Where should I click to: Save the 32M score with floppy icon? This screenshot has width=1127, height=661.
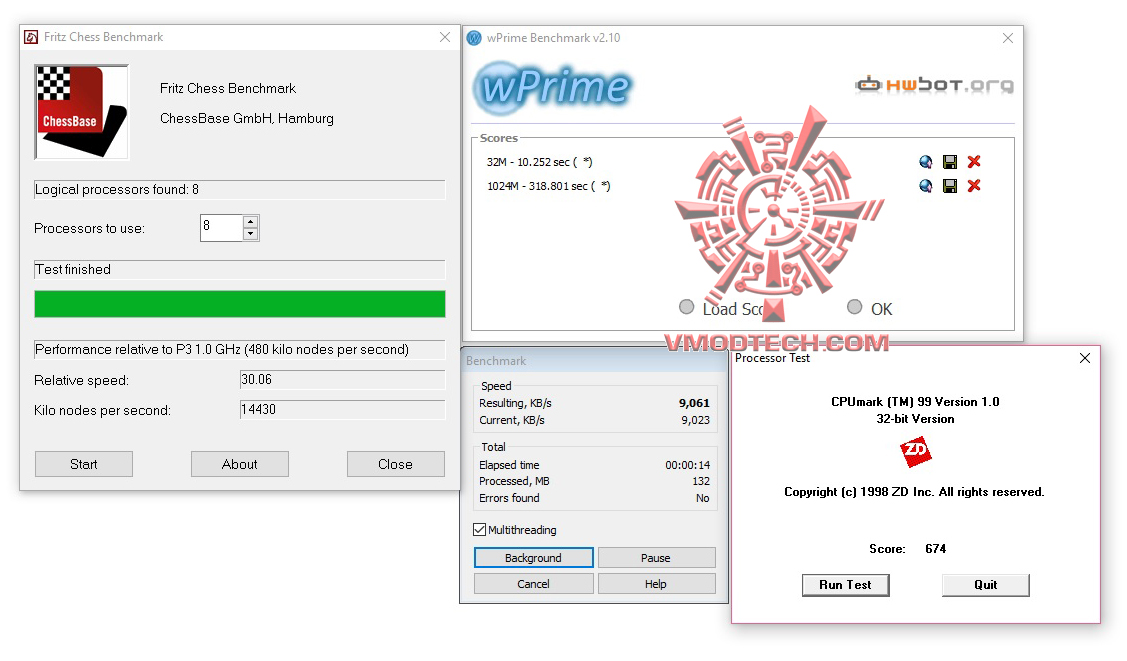(x=949, y=162)
